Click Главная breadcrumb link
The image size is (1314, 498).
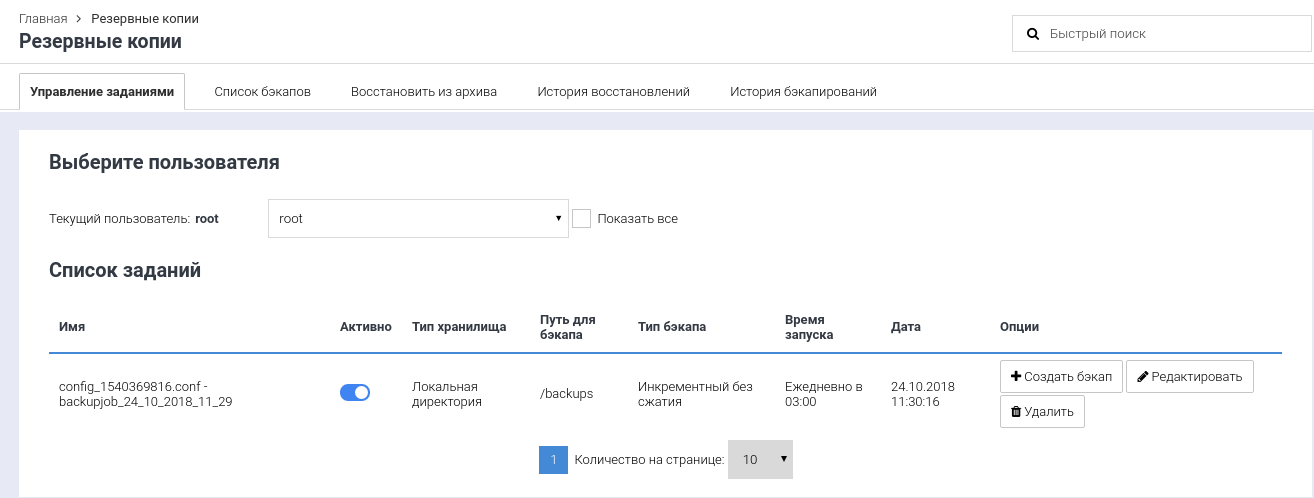pos(43,18)
